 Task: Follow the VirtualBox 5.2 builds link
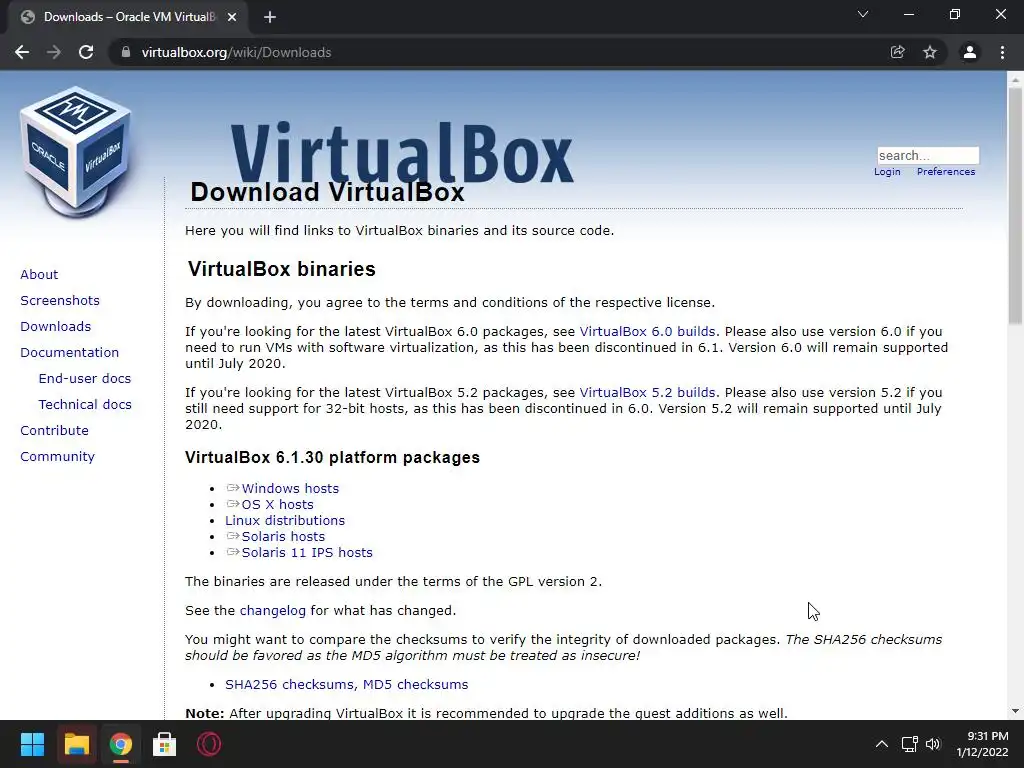pos(647,392)
